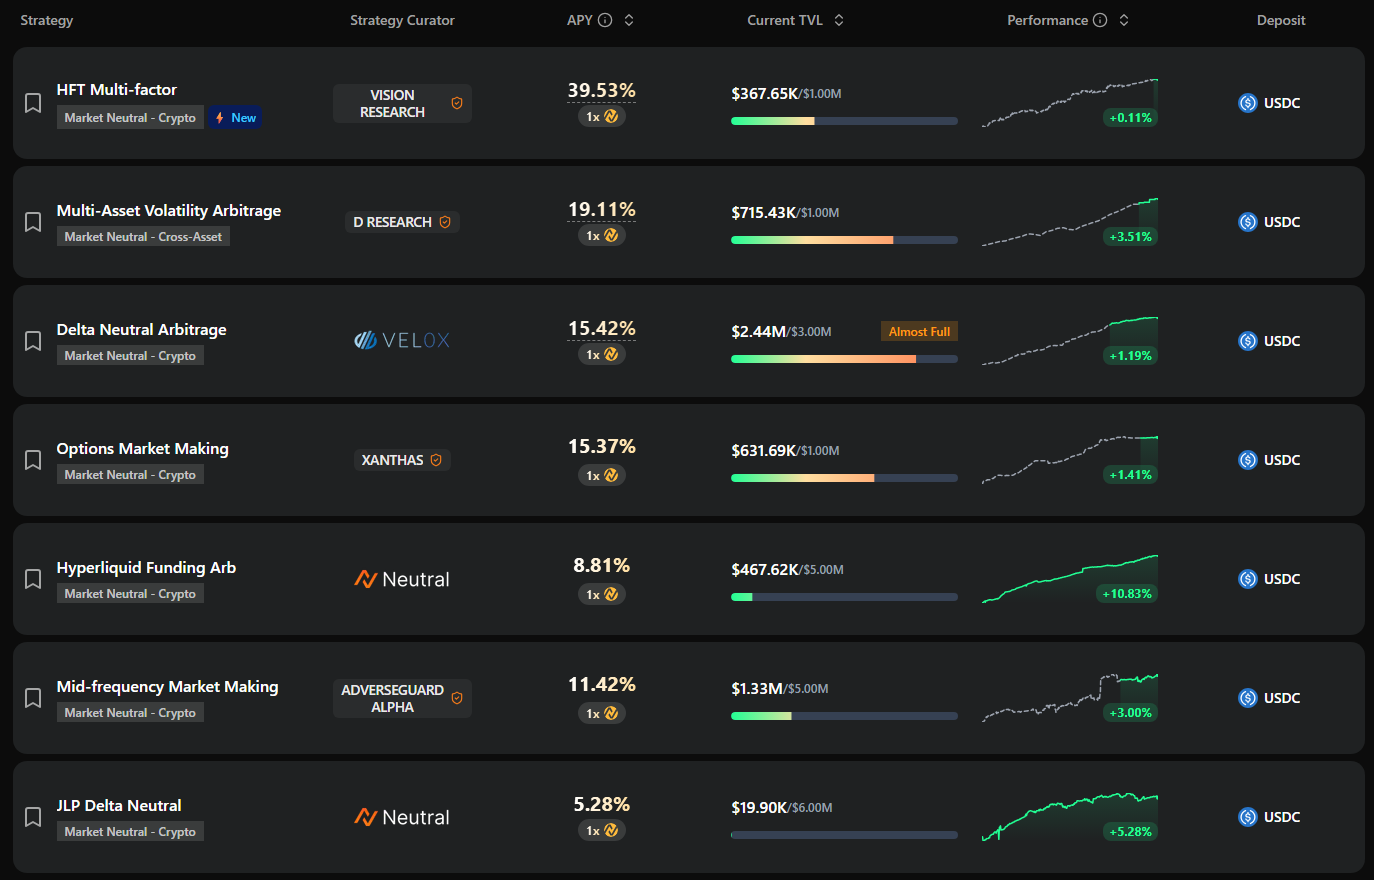Click the Delta Neutral Arbitrage TVL progress bar
1374x880 pixels.
tap(844, 359)
